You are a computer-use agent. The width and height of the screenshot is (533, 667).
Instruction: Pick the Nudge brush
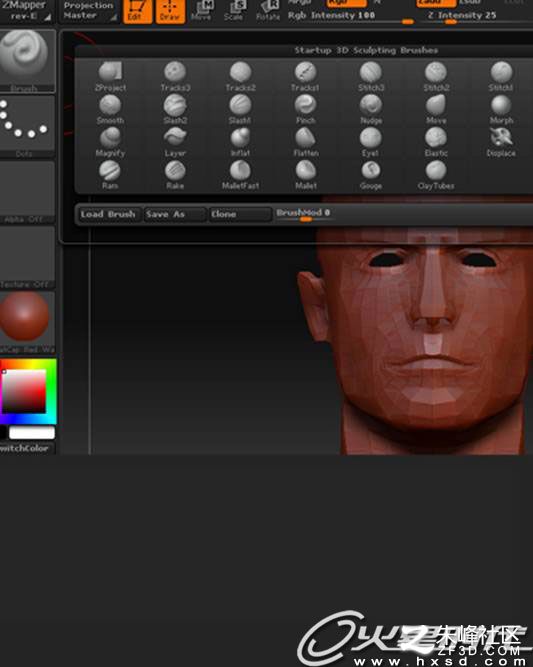(371, 109)
